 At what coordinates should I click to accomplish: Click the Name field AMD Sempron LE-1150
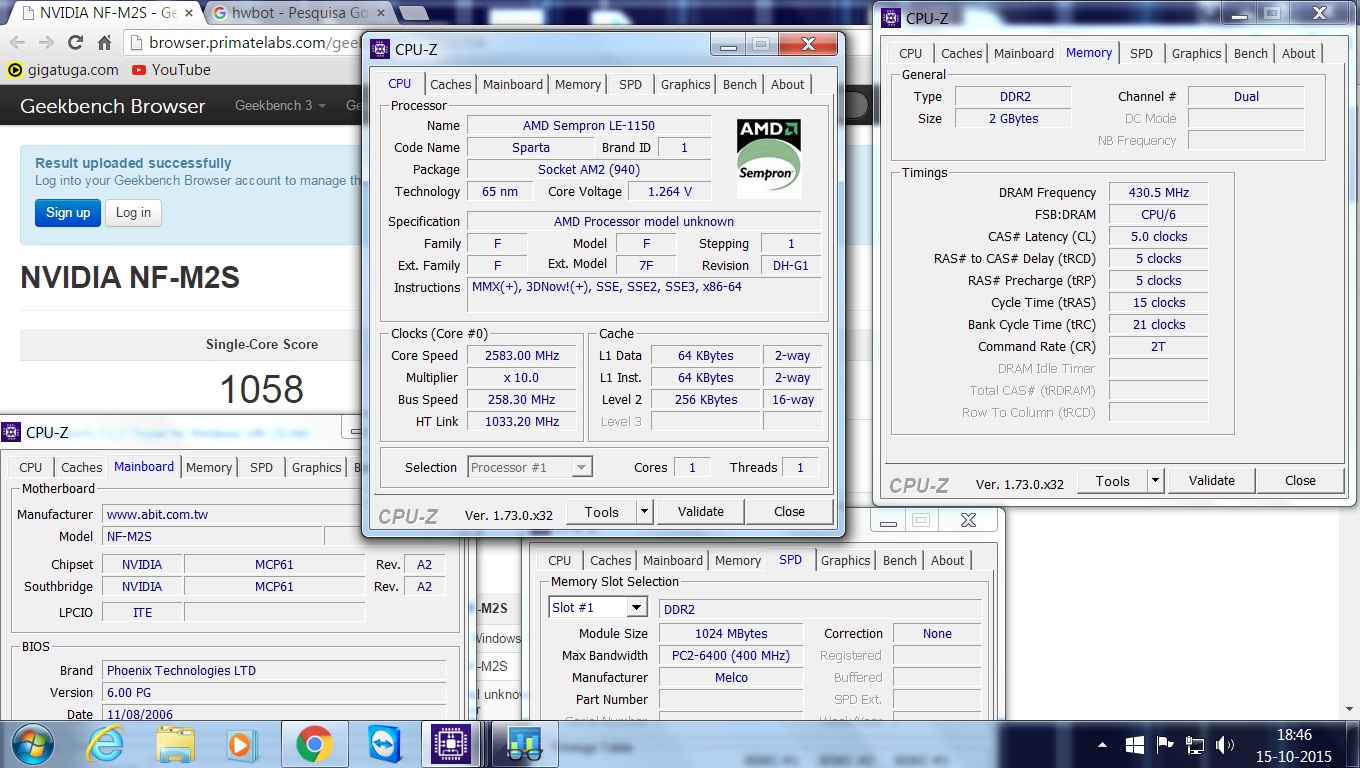click(x=588, y=126)
